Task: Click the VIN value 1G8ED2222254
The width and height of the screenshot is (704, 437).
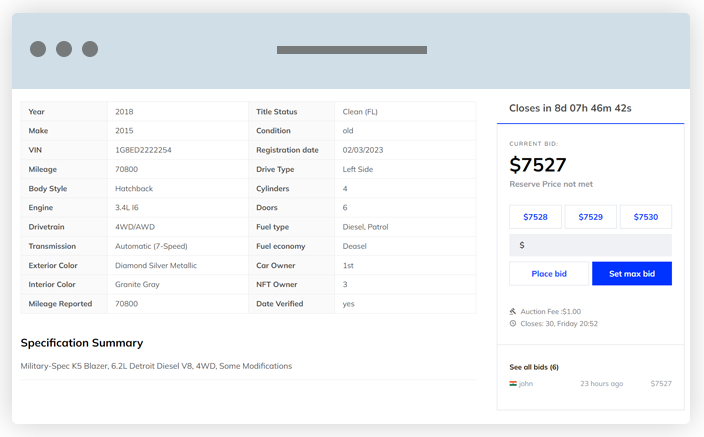Action: [143, 150]
